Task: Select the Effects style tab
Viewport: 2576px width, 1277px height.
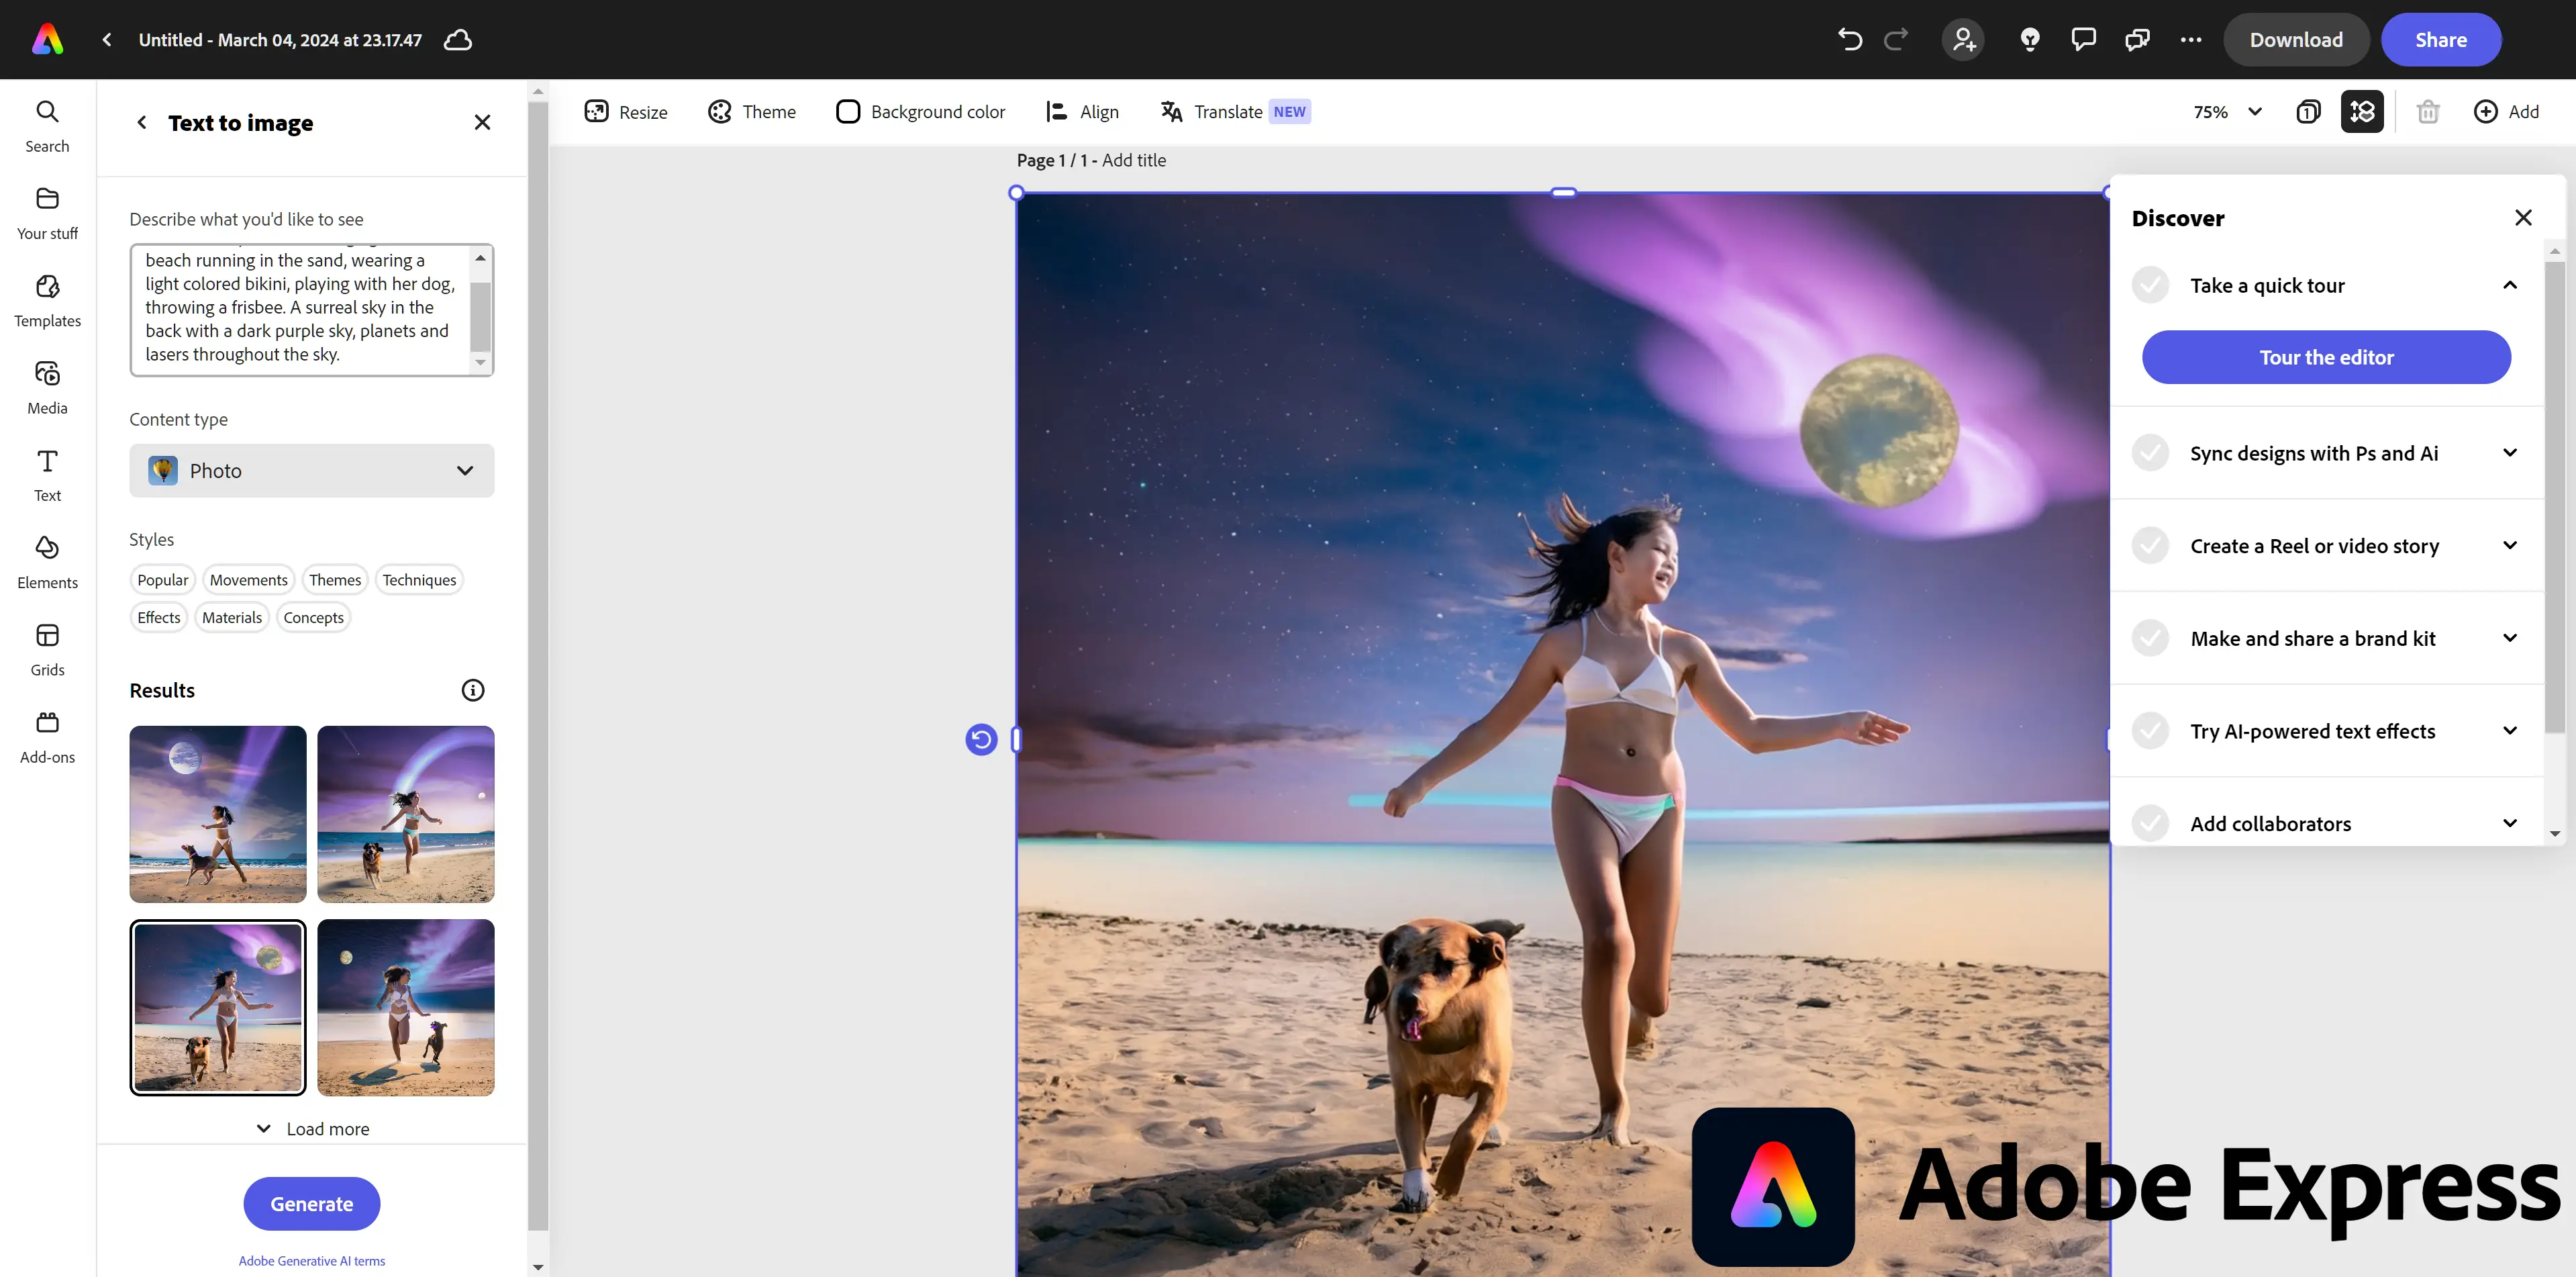Action: coord(159,617)
